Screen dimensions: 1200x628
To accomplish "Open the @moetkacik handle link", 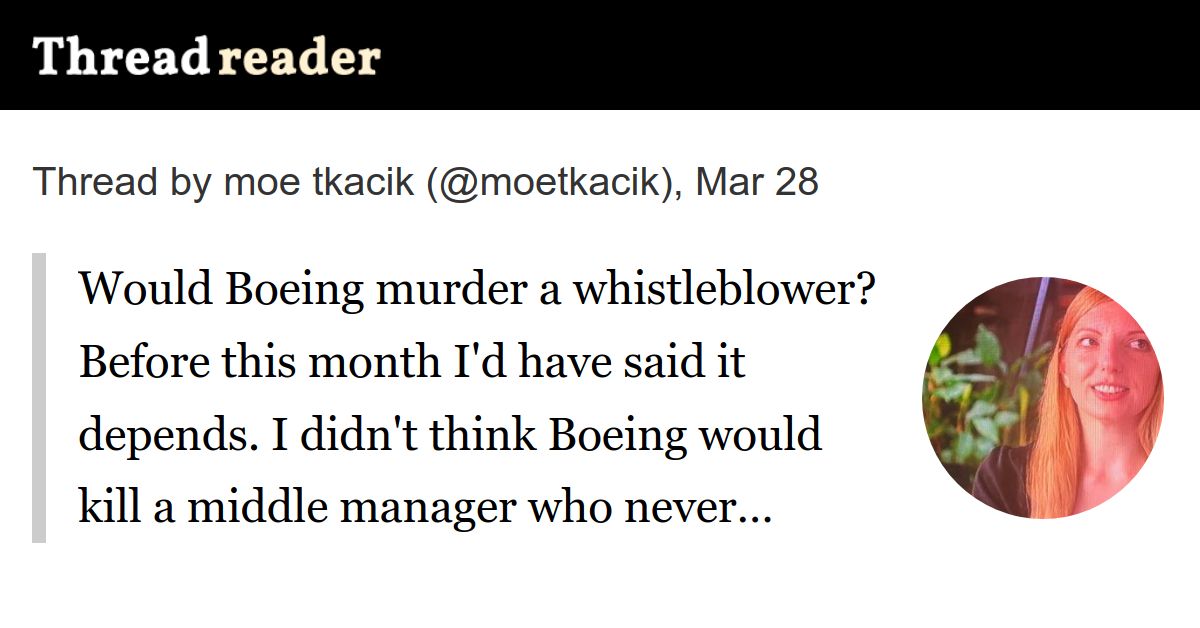I will click(x=549, y=182).
